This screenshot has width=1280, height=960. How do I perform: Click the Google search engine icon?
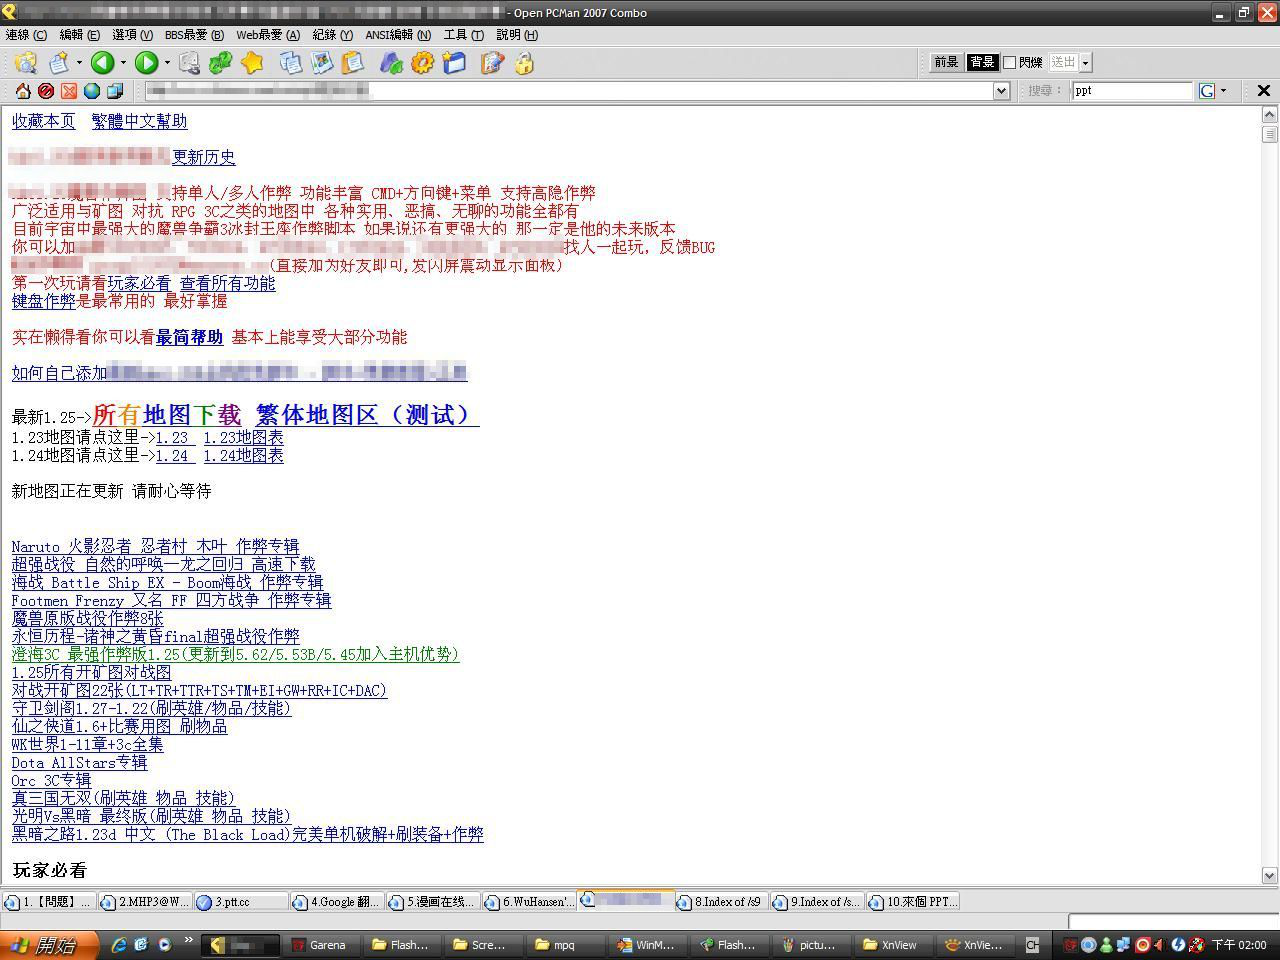[1207, 91]
